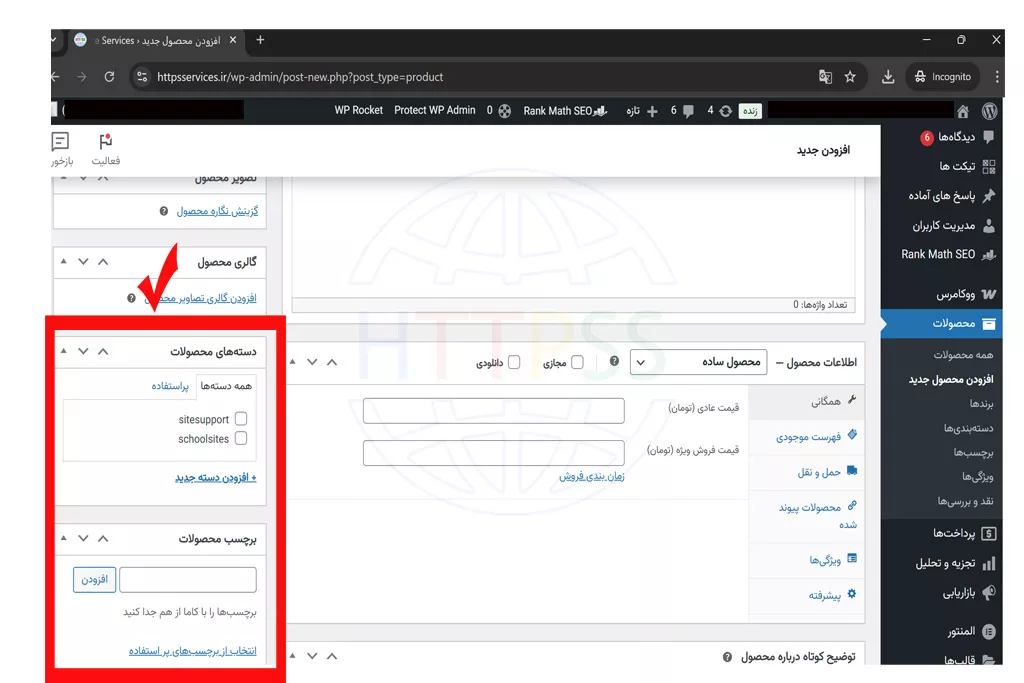
Task: Click the translate page icon in address bar
Action: (825, 77)
